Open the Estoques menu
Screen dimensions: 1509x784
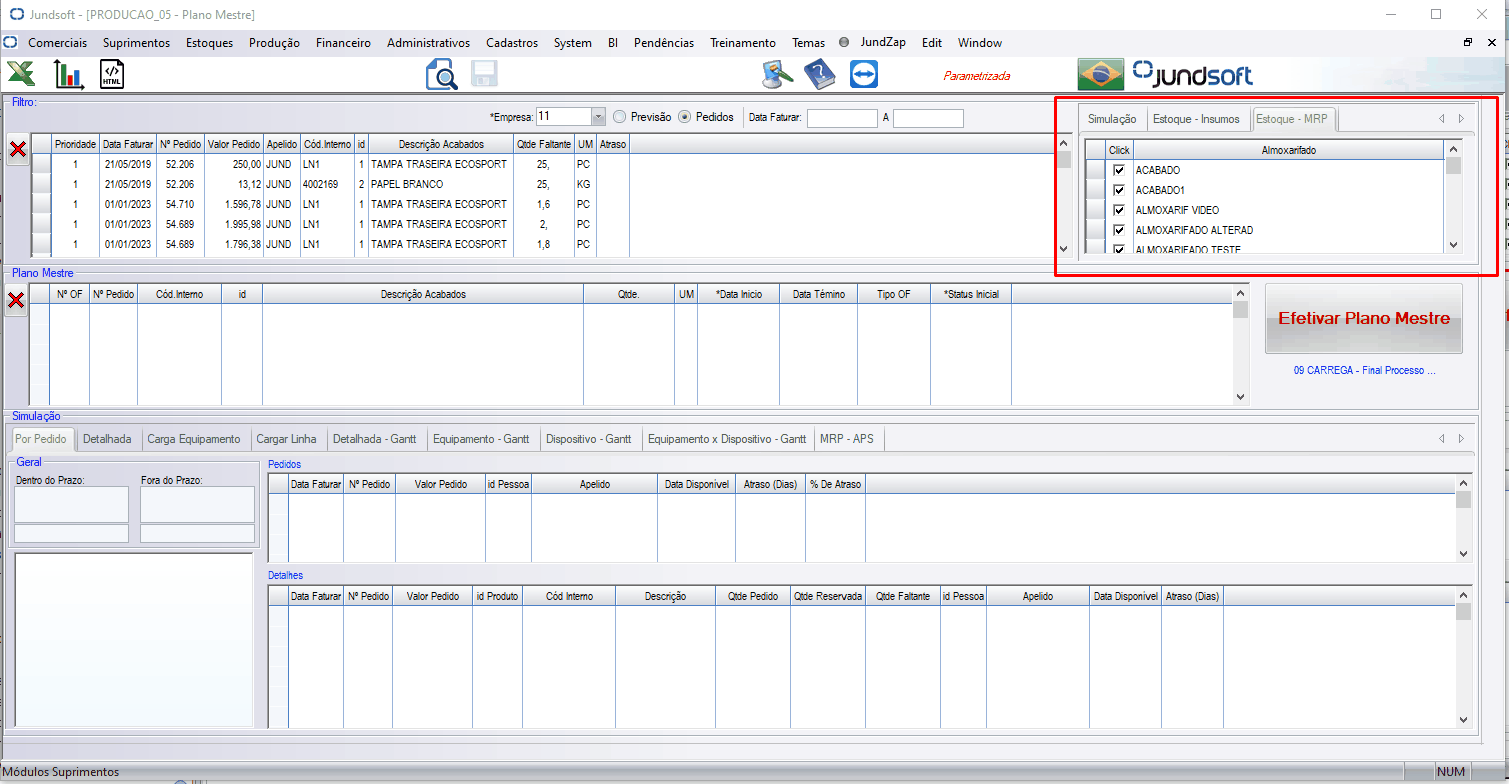coord(209,43)
